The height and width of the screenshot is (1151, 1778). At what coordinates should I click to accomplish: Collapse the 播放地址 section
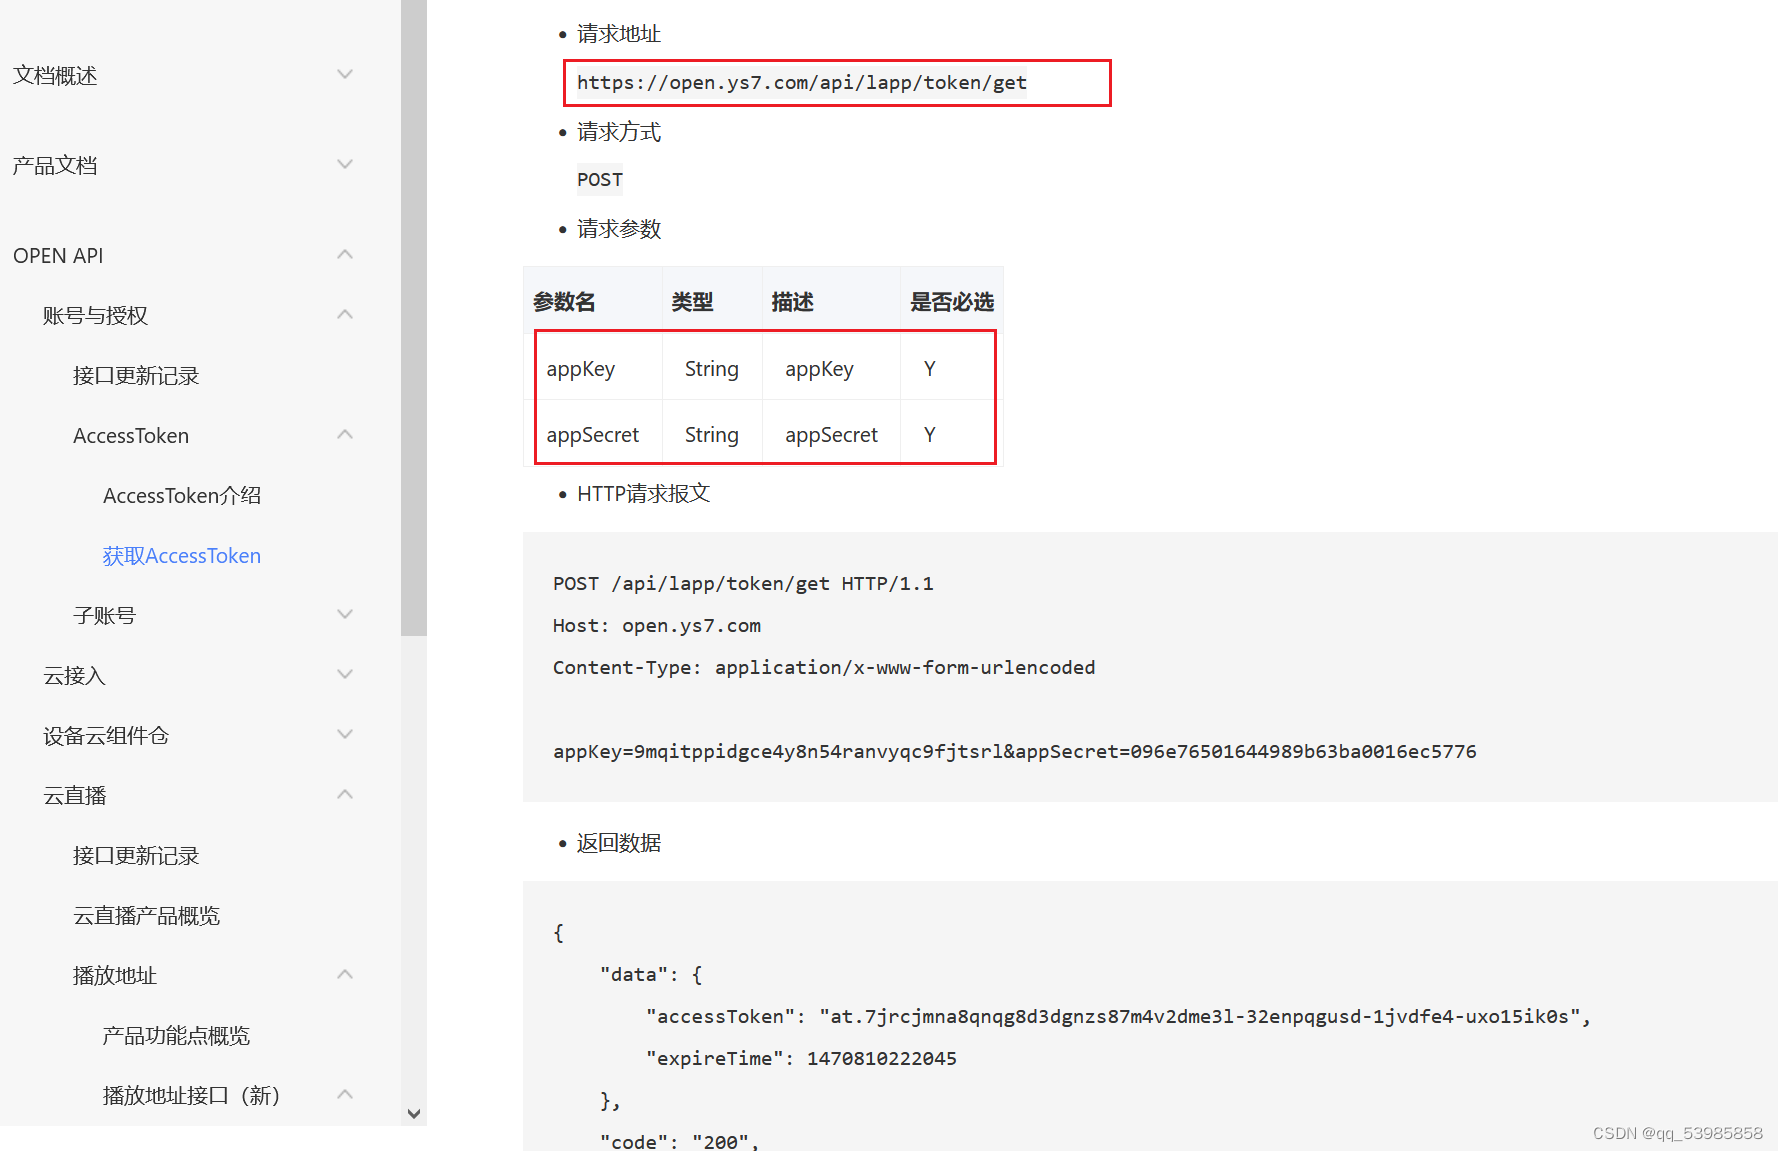[345, 974]
